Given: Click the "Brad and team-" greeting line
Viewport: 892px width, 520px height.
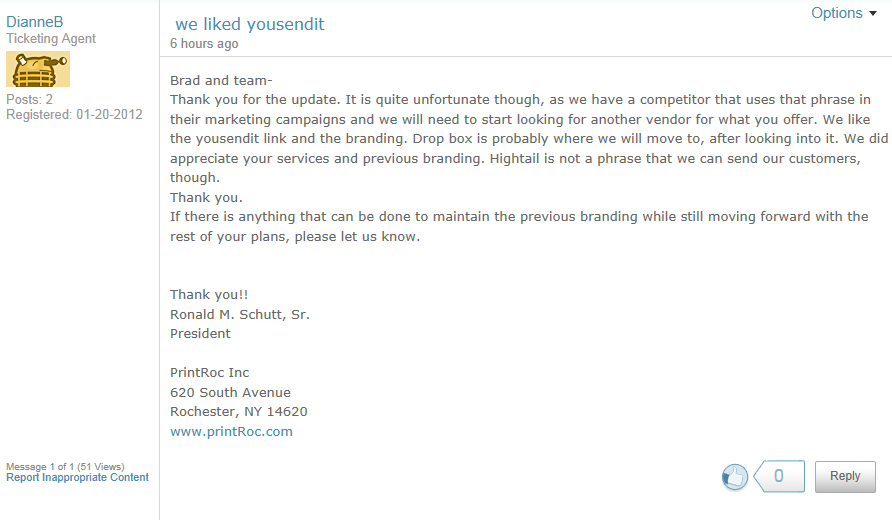Looking at the screenshot, I should [x=221, y=80].
